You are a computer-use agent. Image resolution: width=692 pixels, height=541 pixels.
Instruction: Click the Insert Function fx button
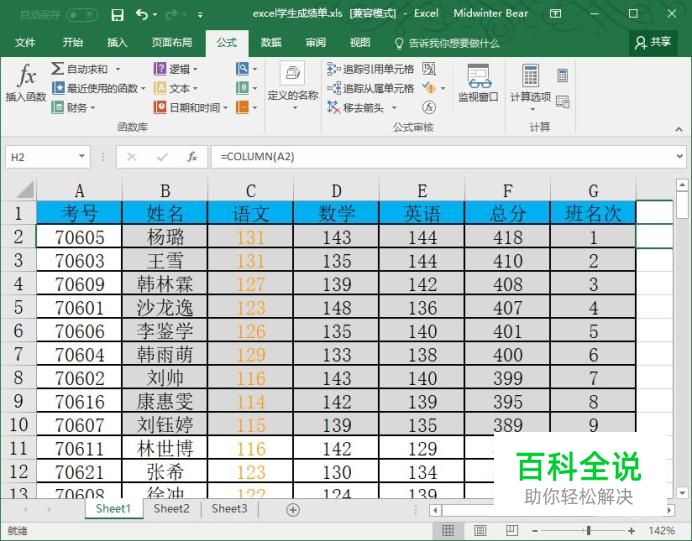point(26,83)
